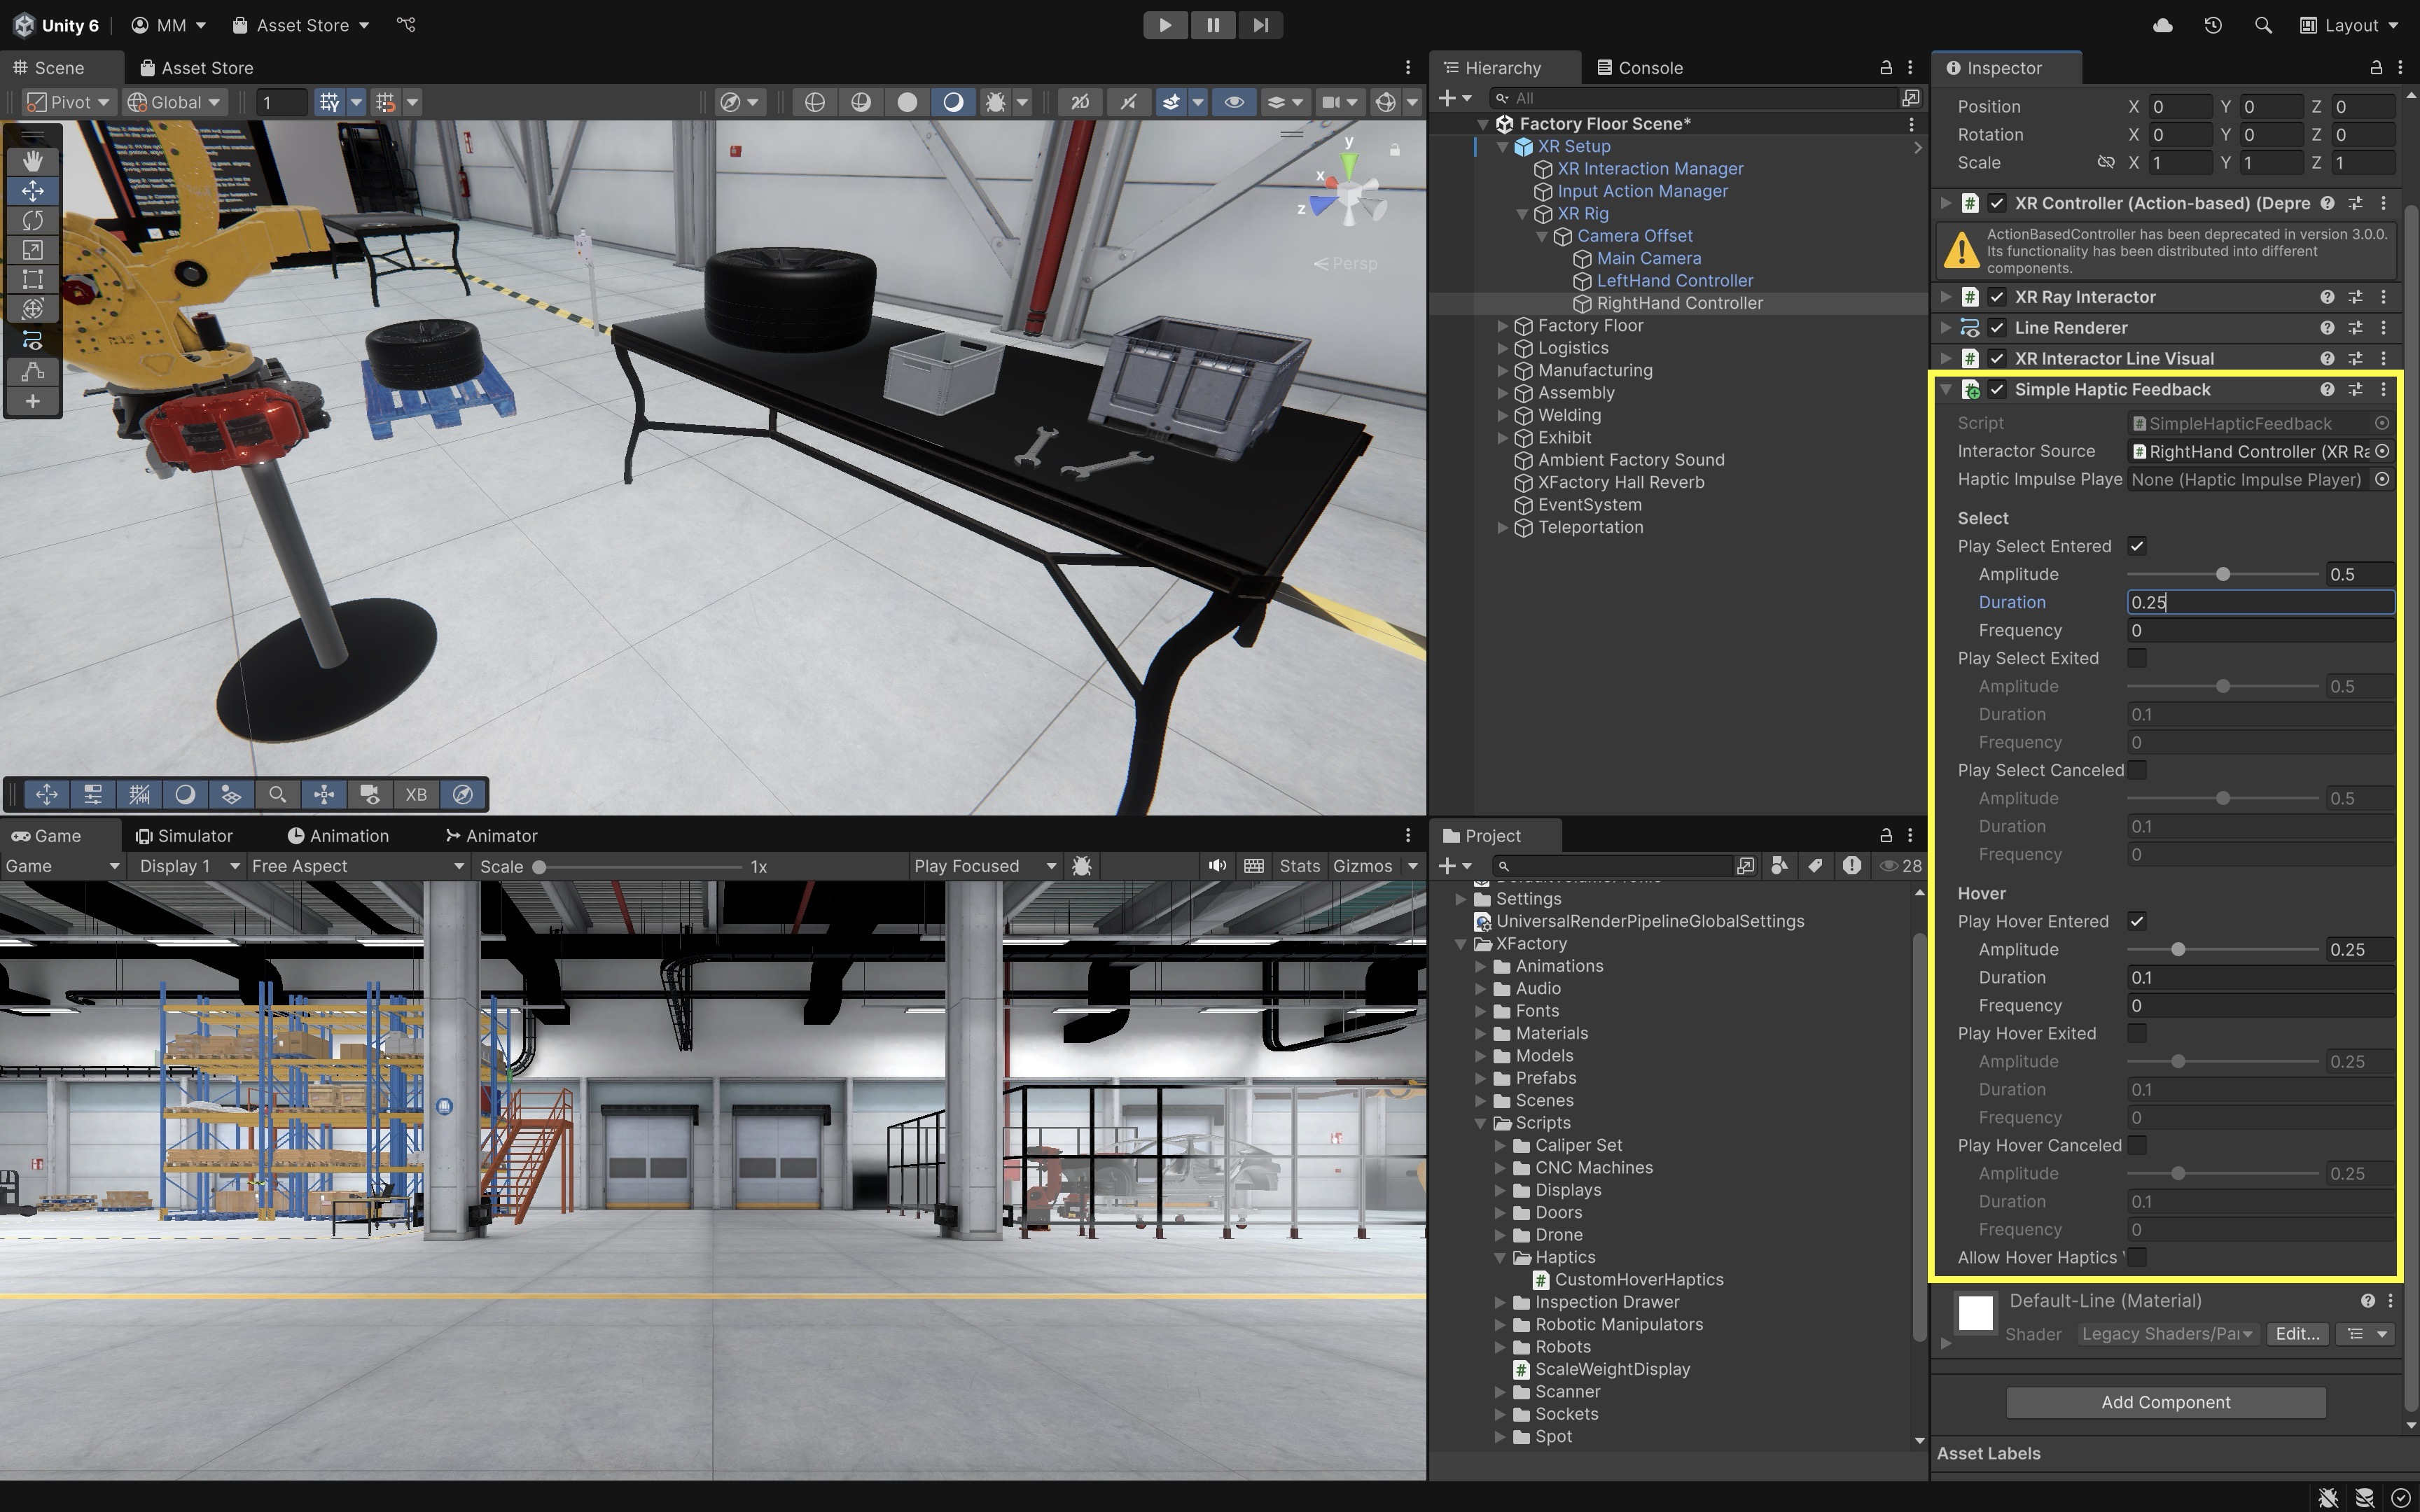Open the Undo History icon
Viewport: 2420px width, 1512px height.
click(2212, 25)
